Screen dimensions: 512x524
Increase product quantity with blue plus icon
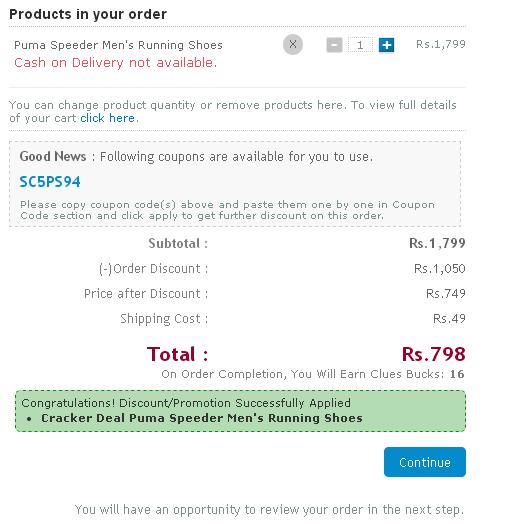click(386, 45)
